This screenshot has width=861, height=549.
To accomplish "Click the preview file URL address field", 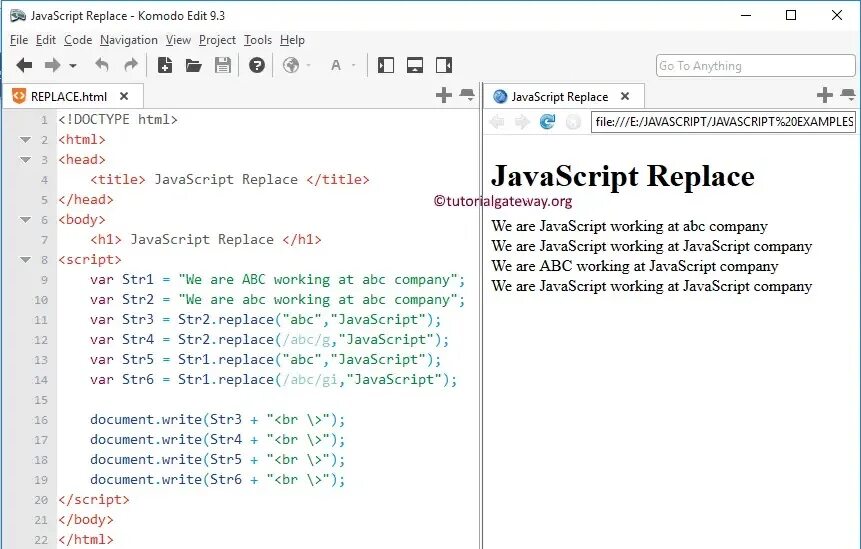I will (x=723, y=121).
